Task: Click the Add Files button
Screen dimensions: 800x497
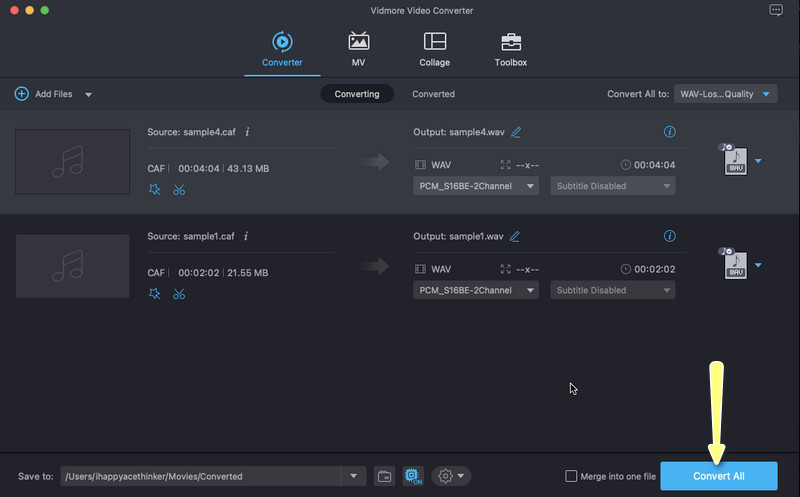Action: [x=45, y=94]
